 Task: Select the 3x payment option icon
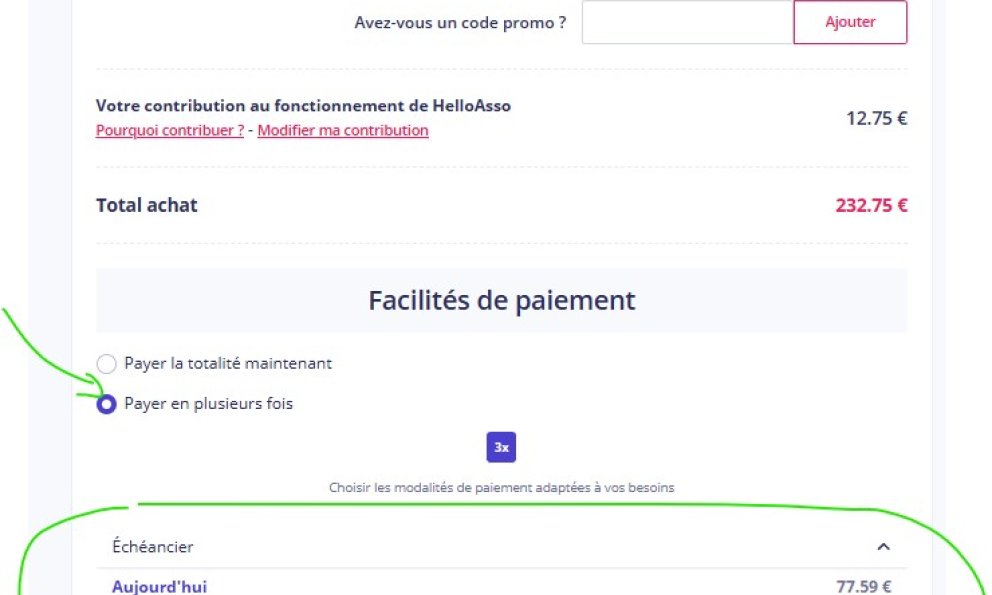pyautogui.click(x=501, y=447)
